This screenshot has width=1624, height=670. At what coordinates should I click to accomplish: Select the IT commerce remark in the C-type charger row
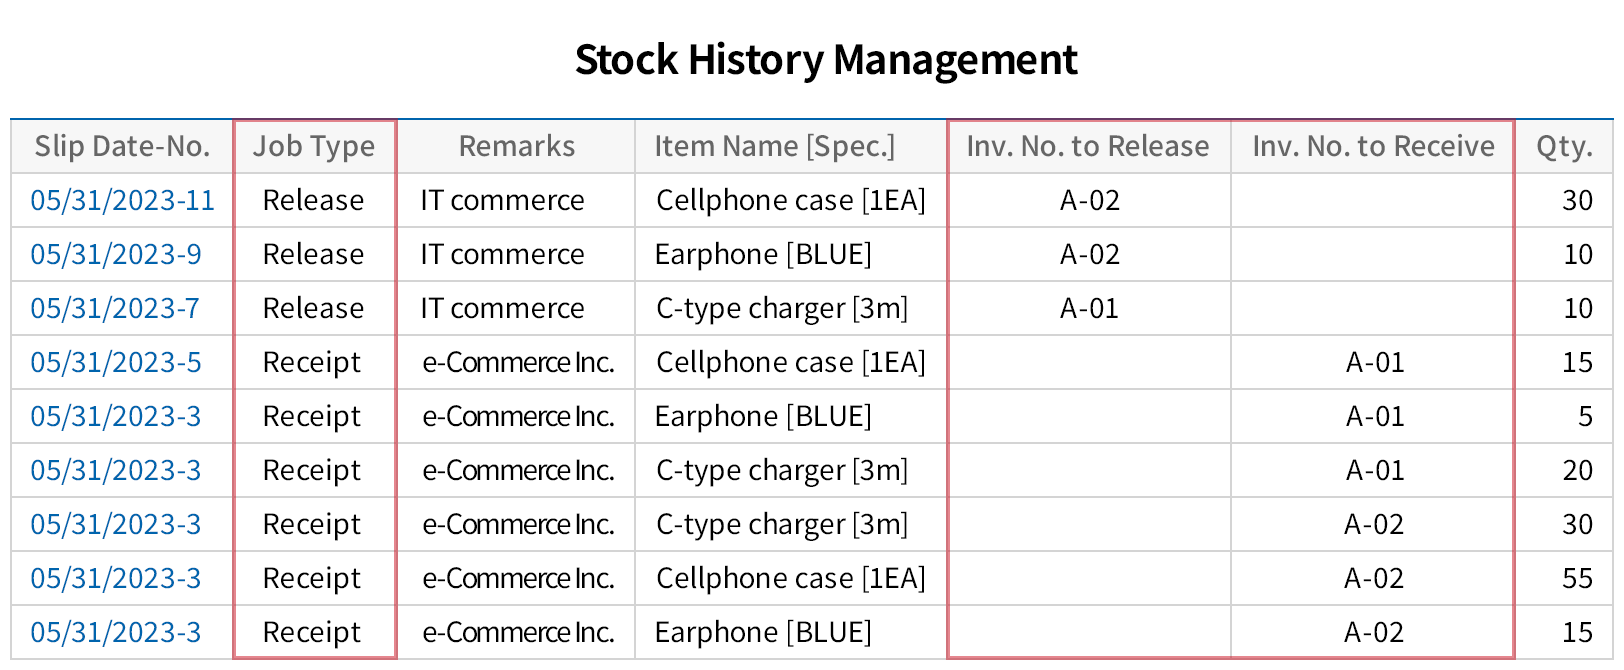[x=502, y=308]
